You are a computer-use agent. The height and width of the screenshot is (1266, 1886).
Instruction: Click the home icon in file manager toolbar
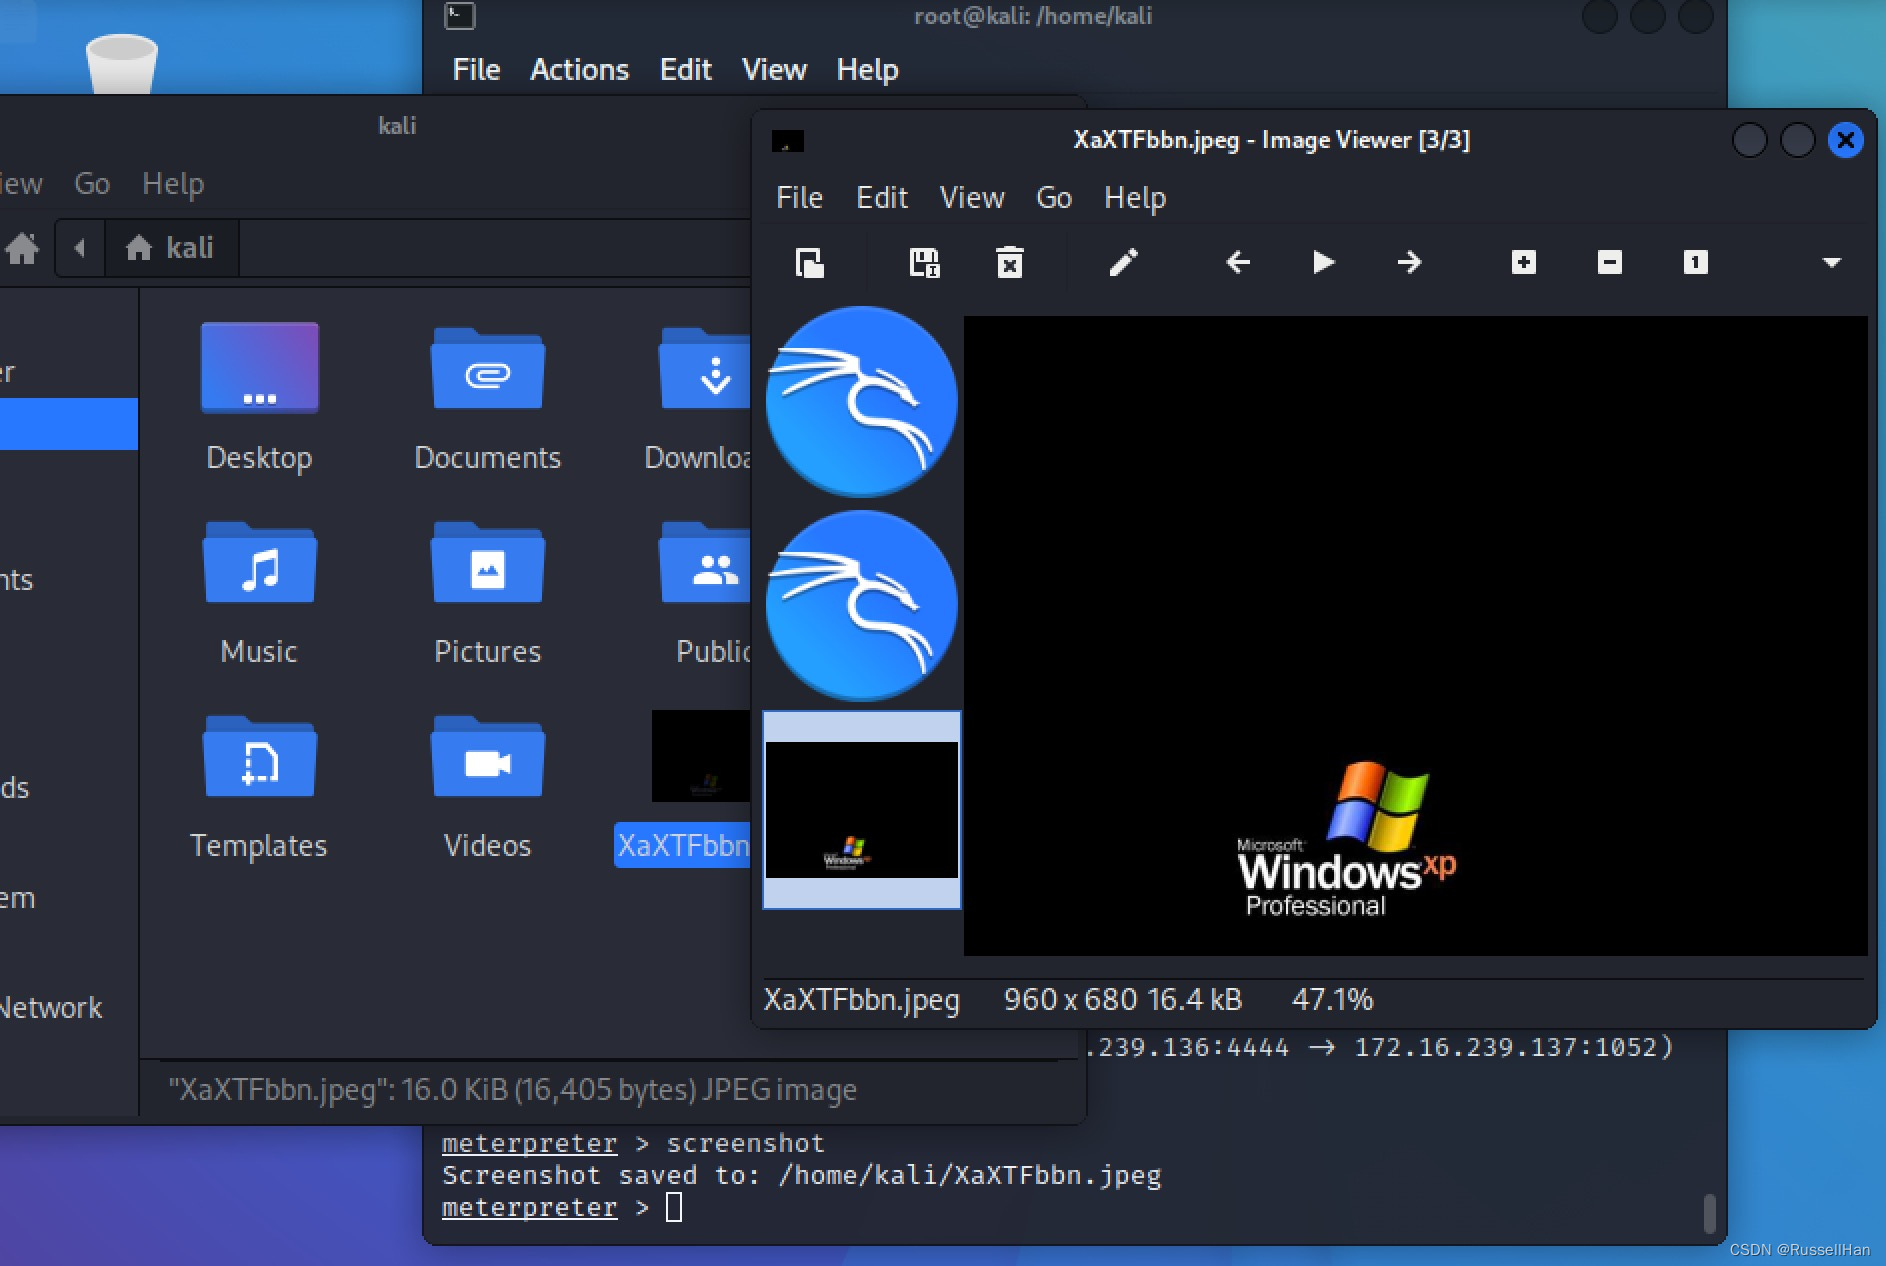point(22,247)
